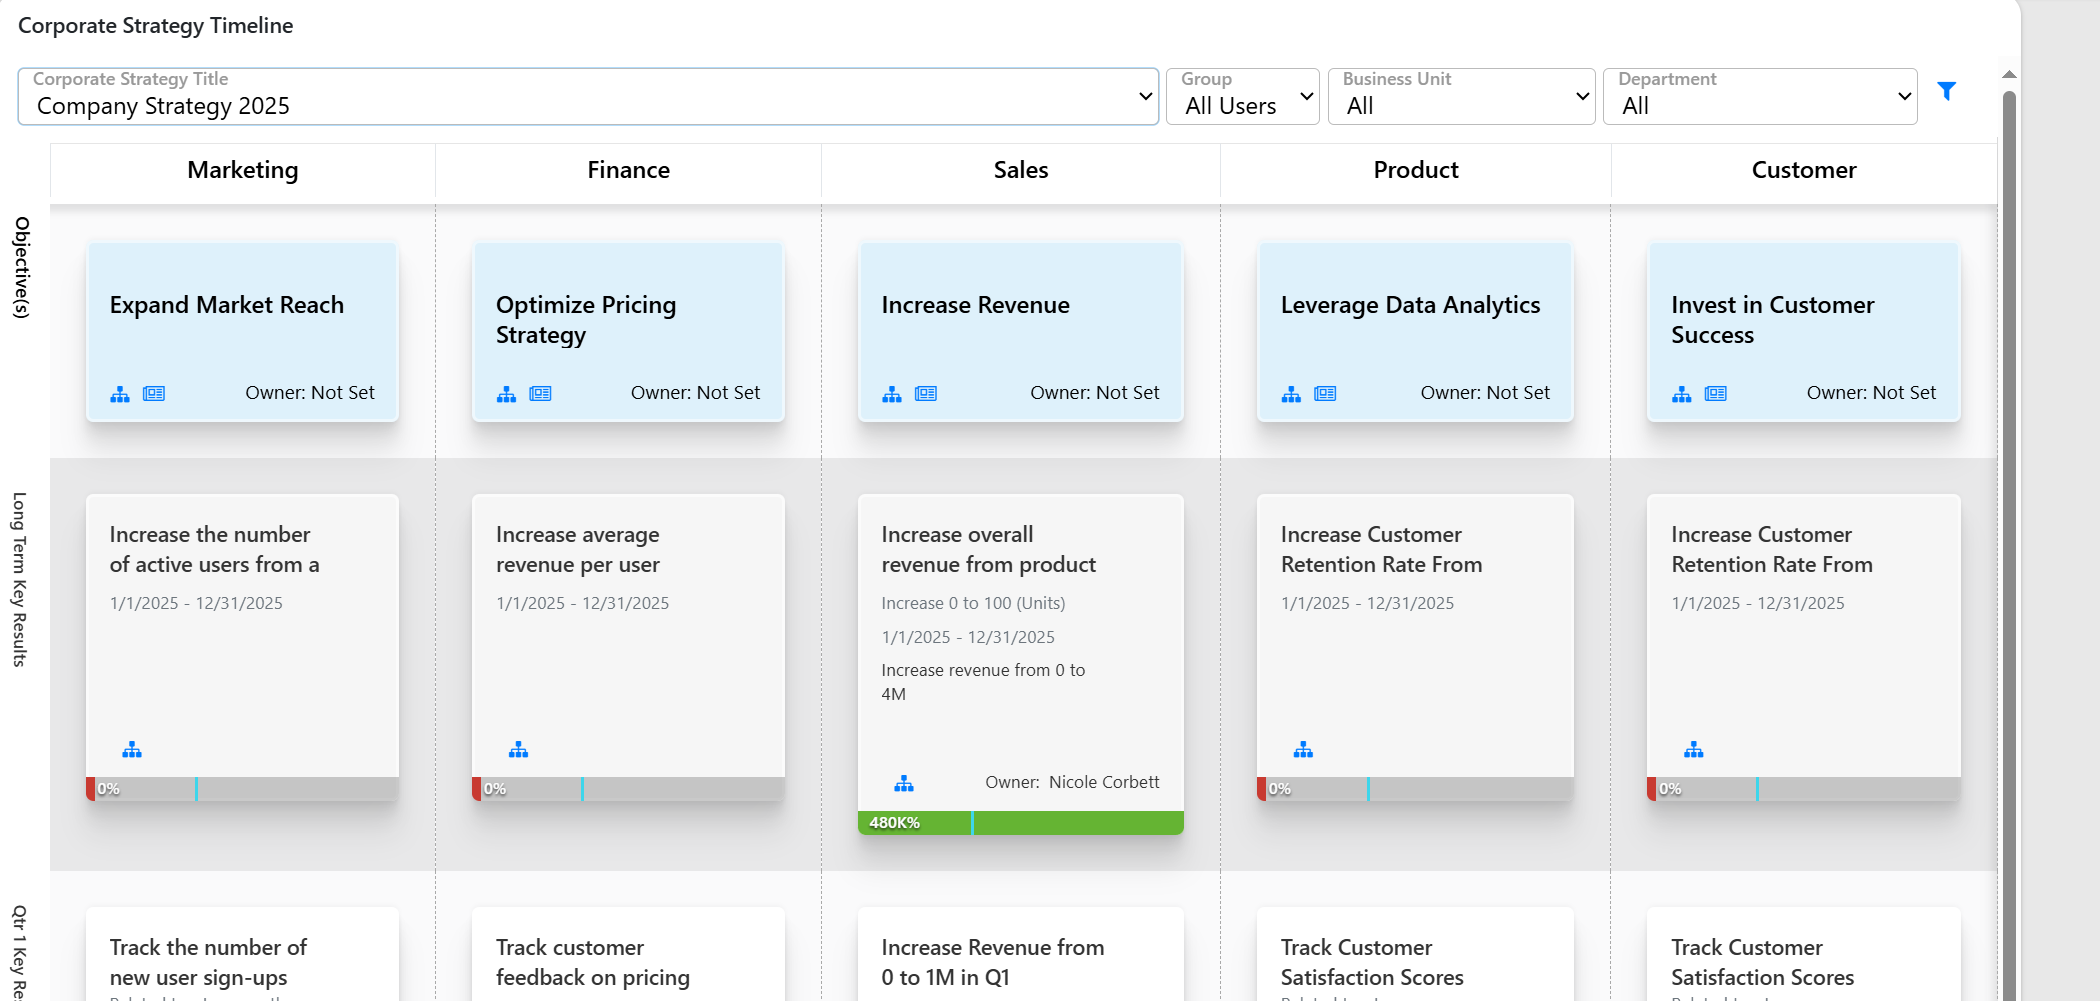Click Increase the number of active users title
Viewport: 2100px width, 1001px height.
coord(215,550)
